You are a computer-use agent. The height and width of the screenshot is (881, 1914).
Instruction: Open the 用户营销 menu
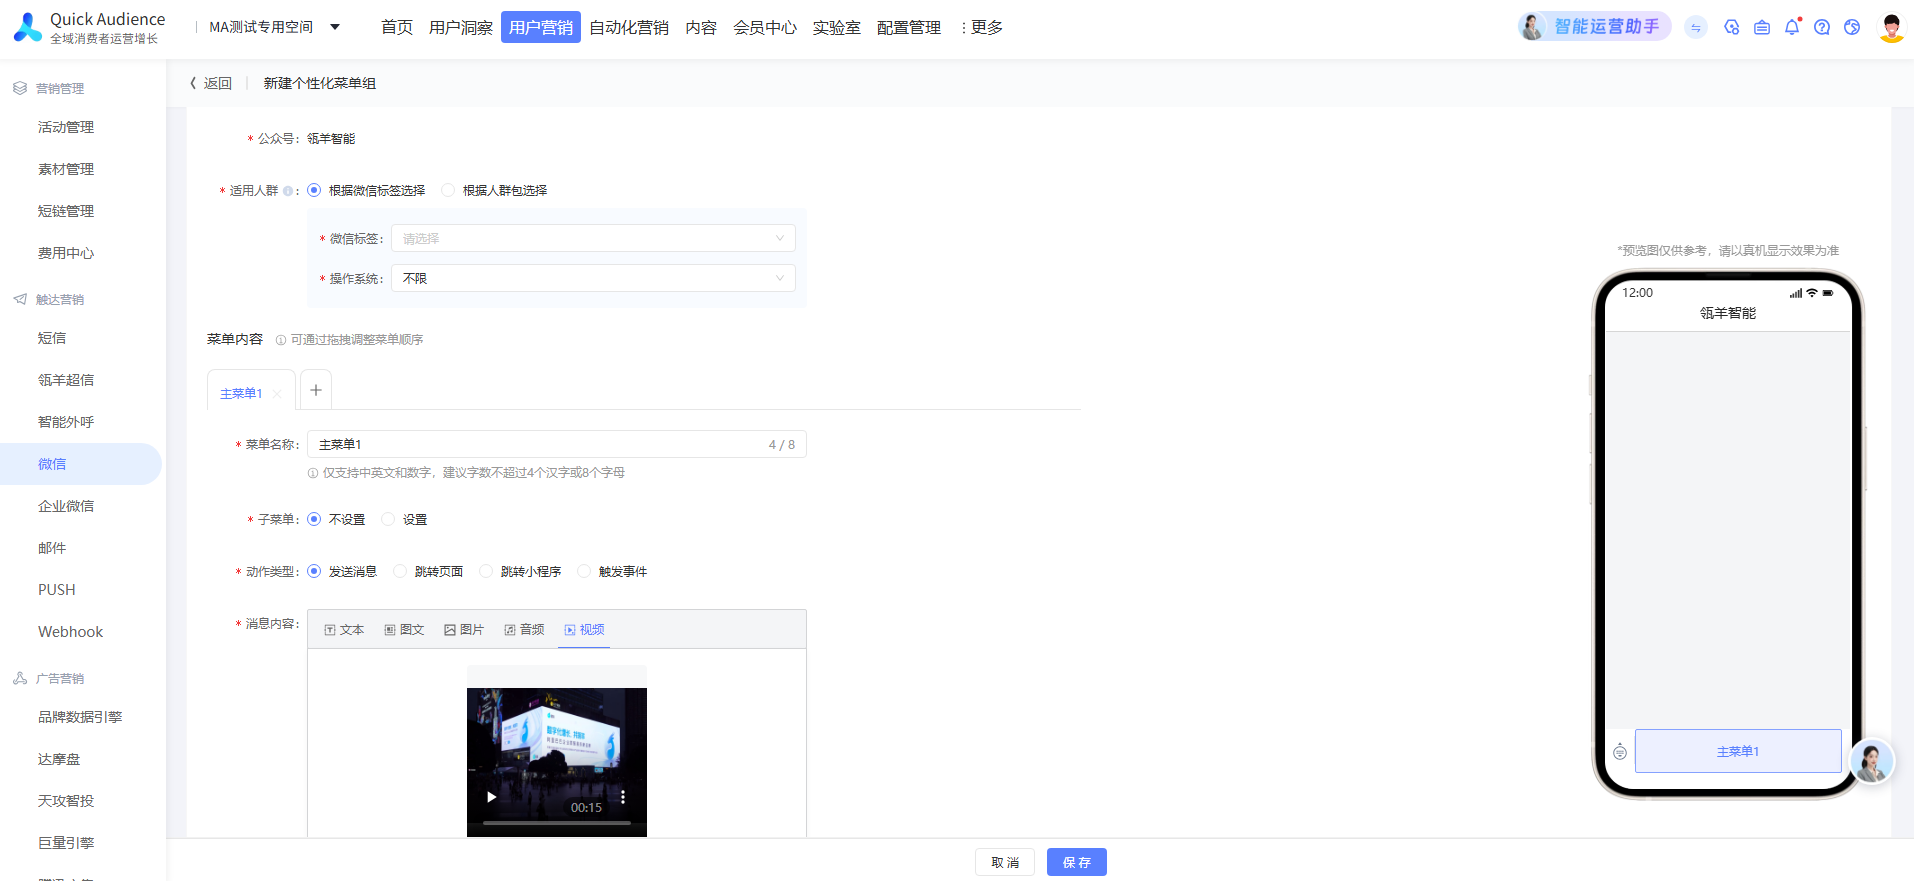click(541, 27)
